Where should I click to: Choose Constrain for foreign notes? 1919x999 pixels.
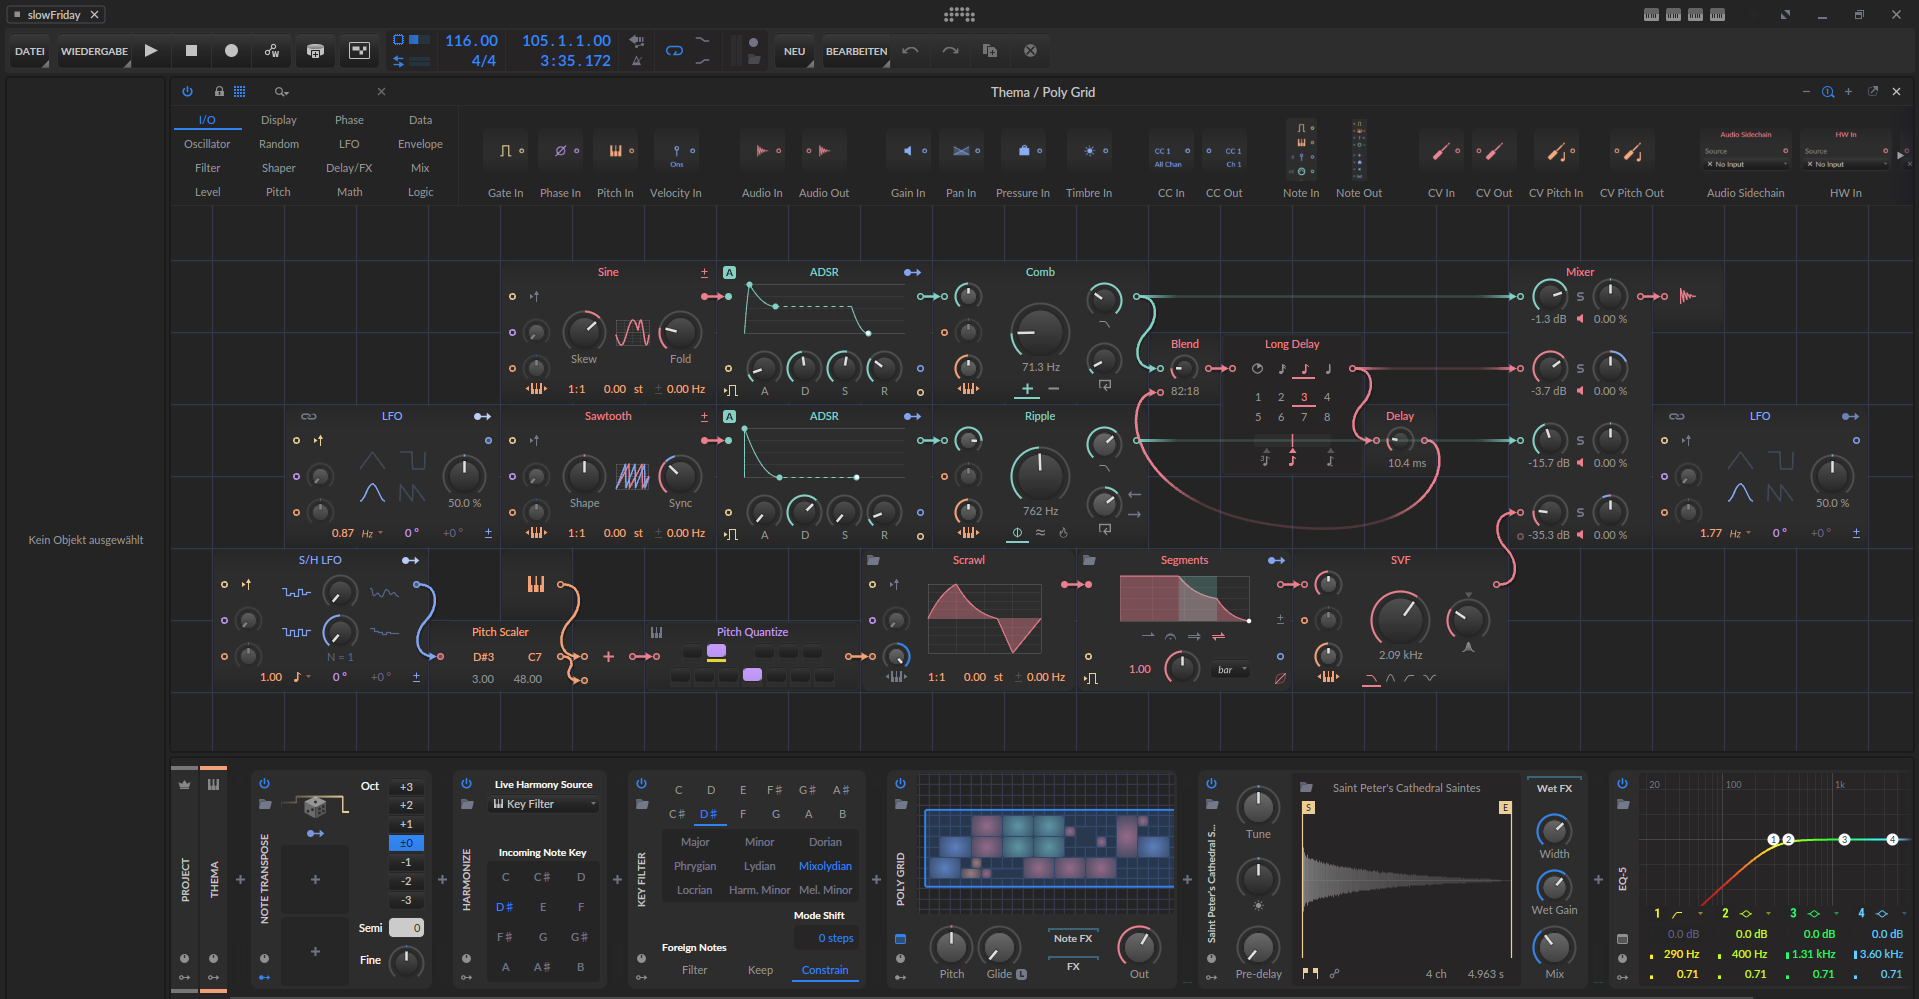coord(825,970)
